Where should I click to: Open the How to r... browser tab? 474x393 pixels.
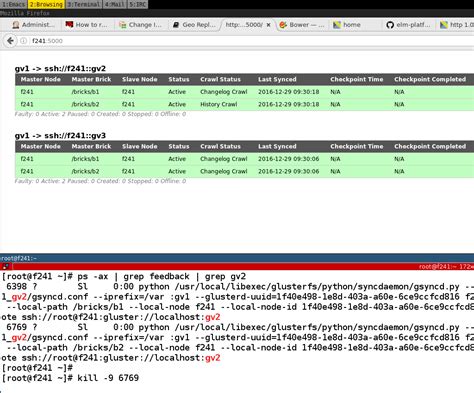pyautogui.click(x=87, y=25)
